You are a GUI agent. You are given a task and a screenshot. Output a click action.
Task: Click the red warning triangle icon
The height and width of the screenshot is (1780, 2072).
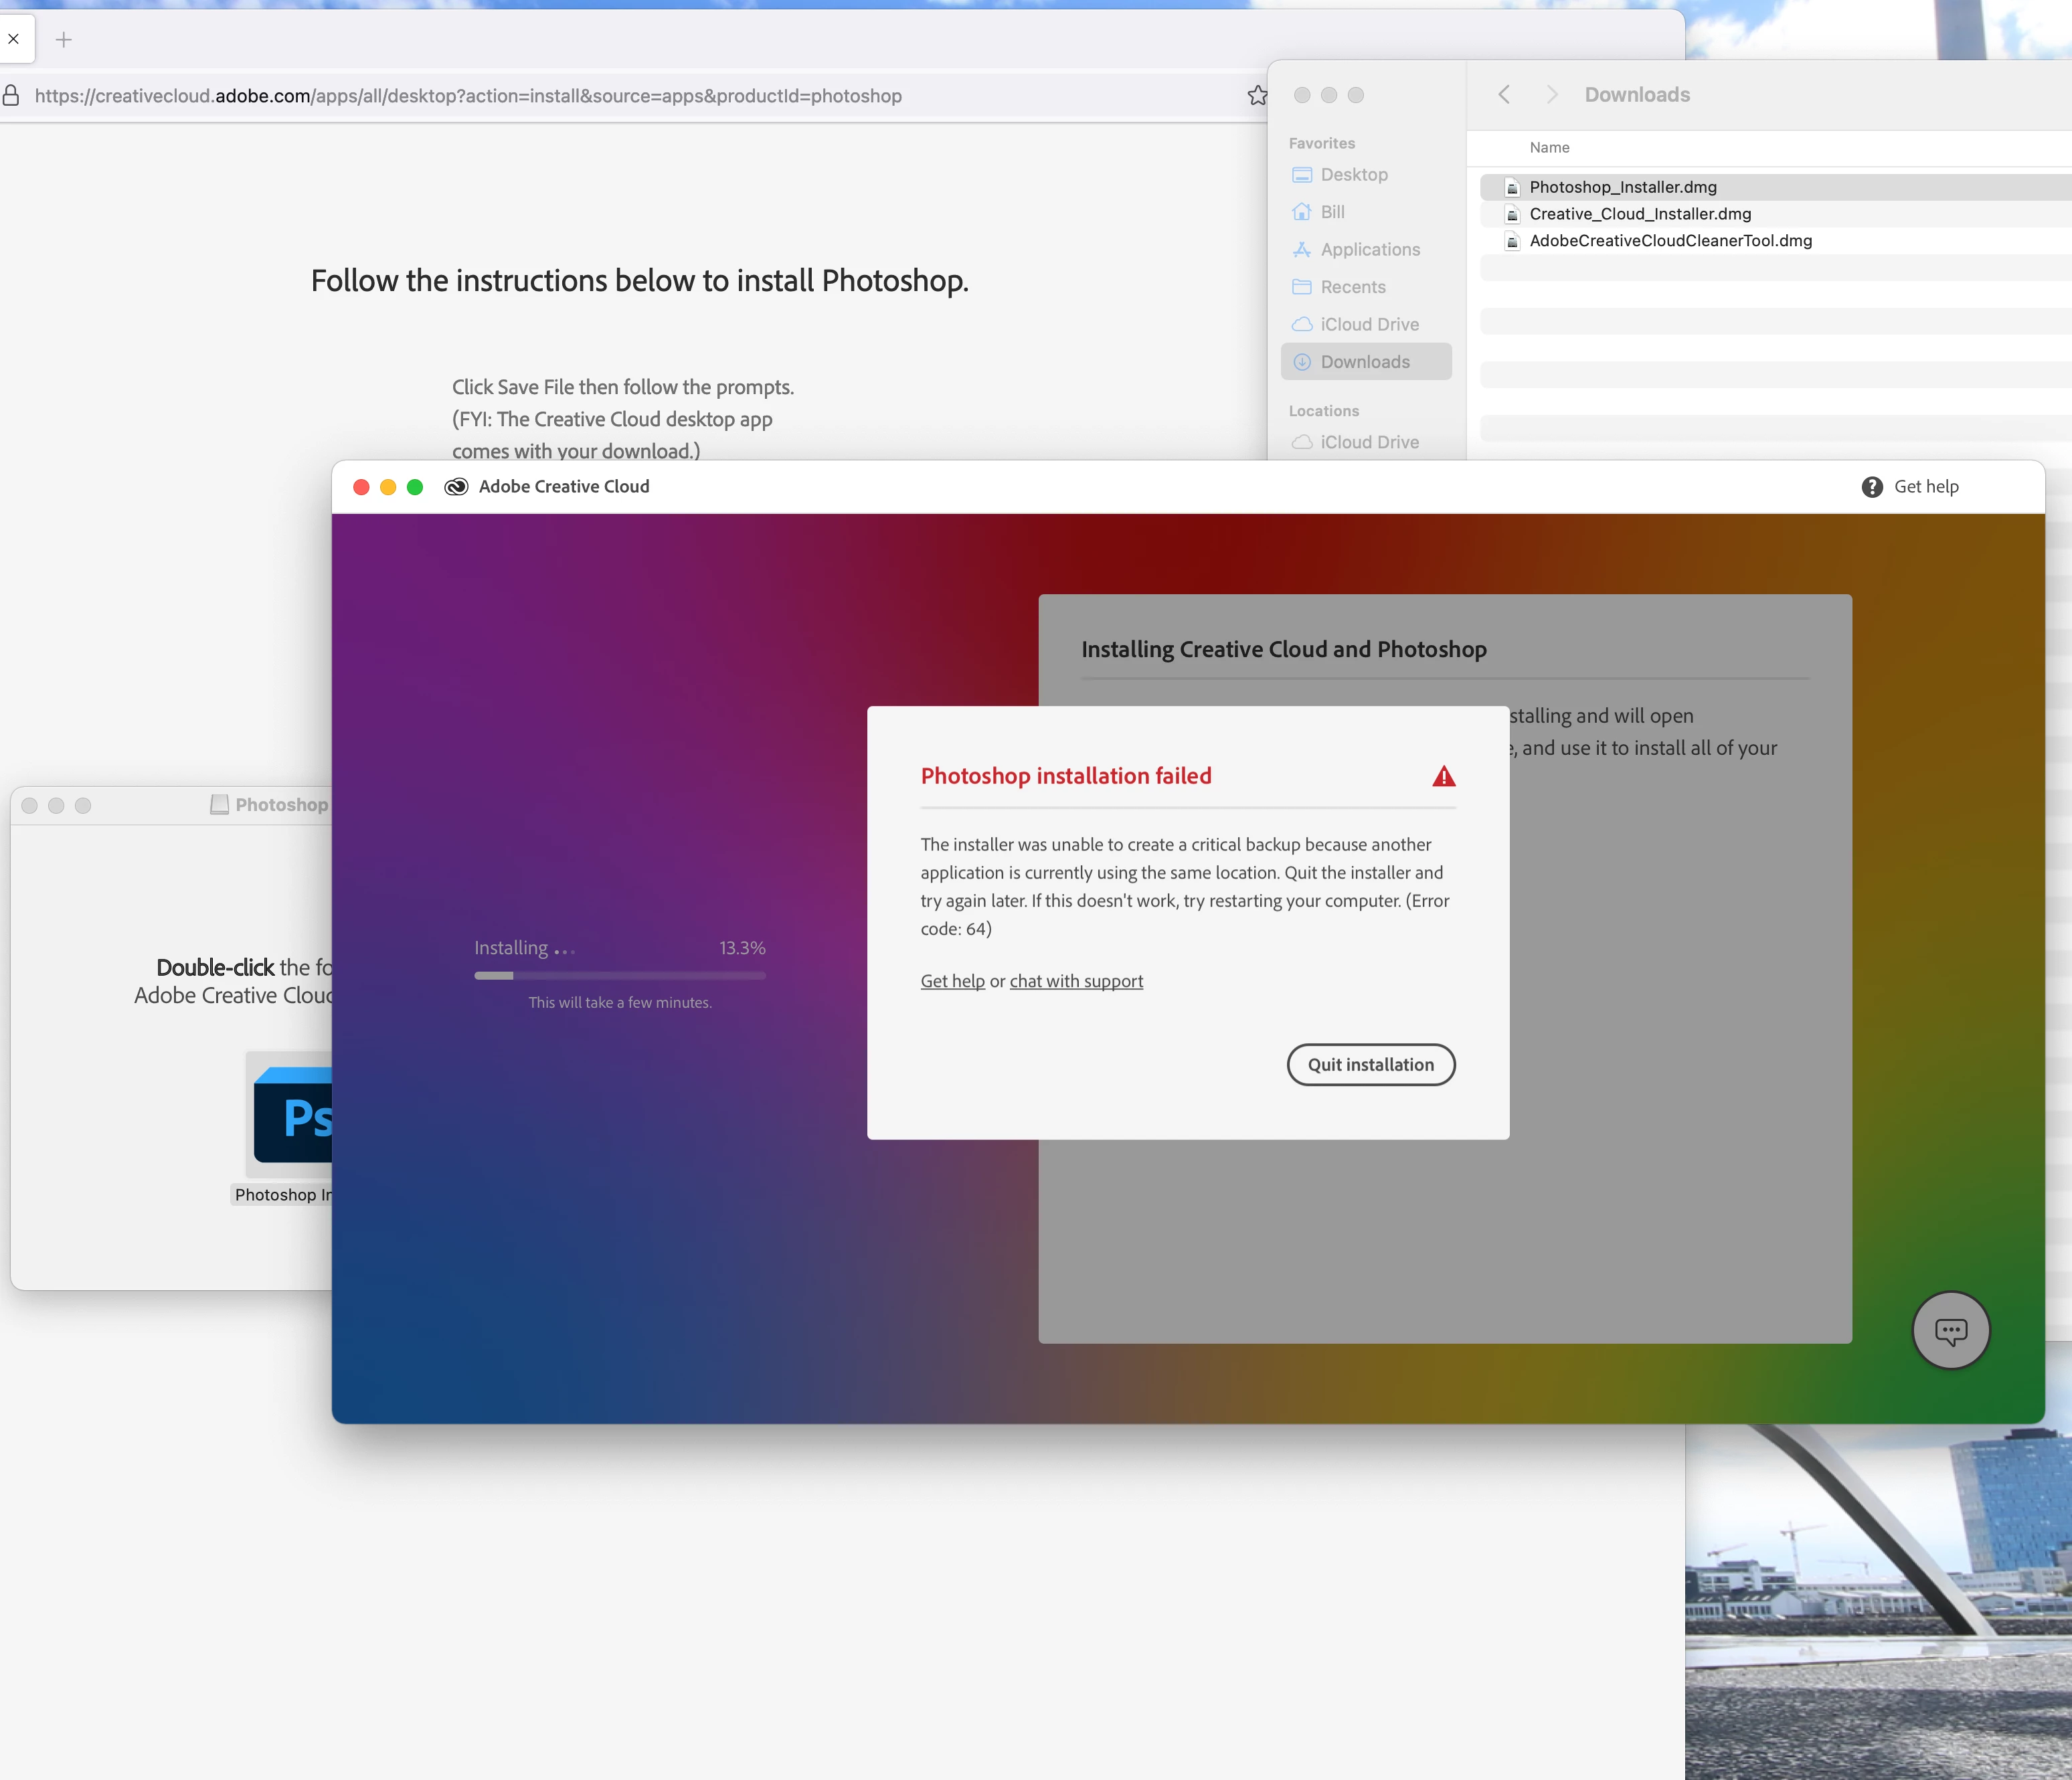1443,776
